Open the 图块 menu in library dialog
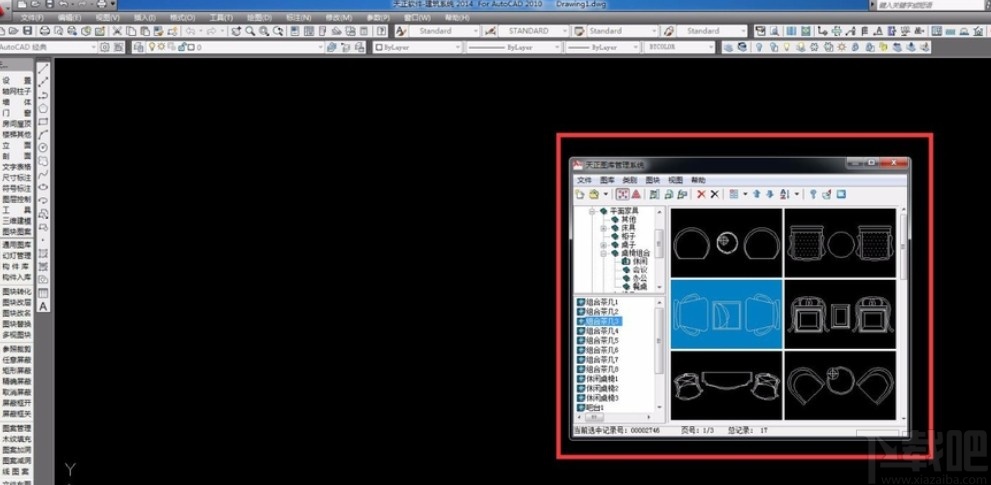 click(x=652, y=180)
